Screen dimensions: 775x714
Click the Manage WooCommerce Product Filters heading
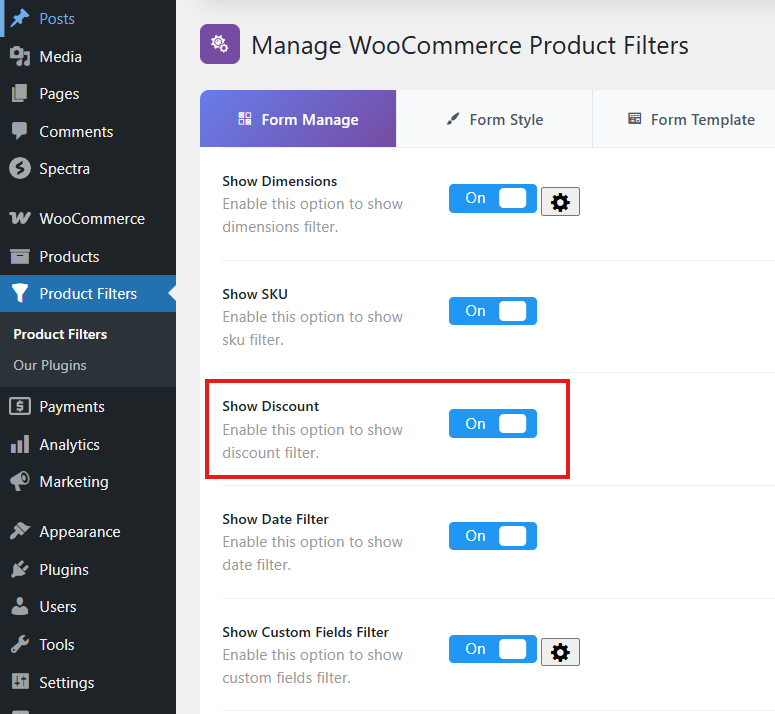coord(470,45)
